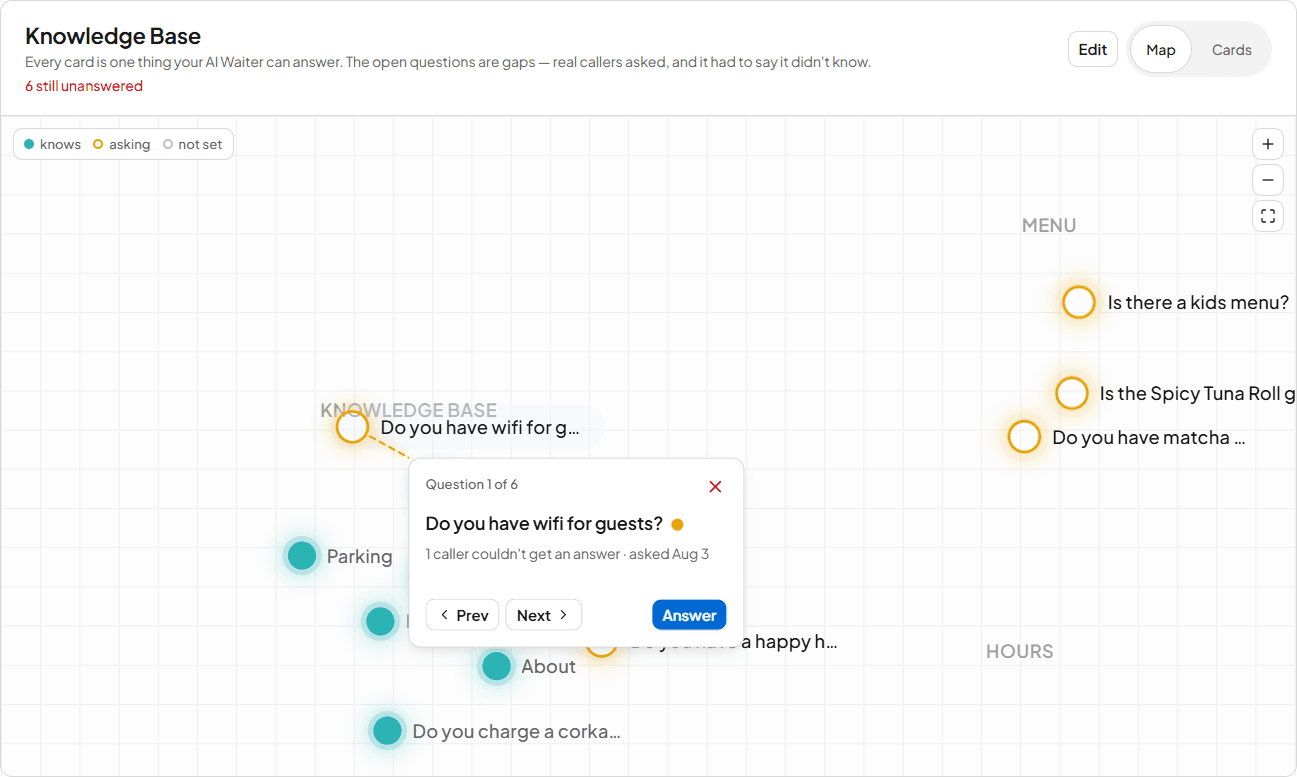Click the matcha question node circle
Image resolution: width=1297 pixels, height=777 pixels.
coord(1024,437)
